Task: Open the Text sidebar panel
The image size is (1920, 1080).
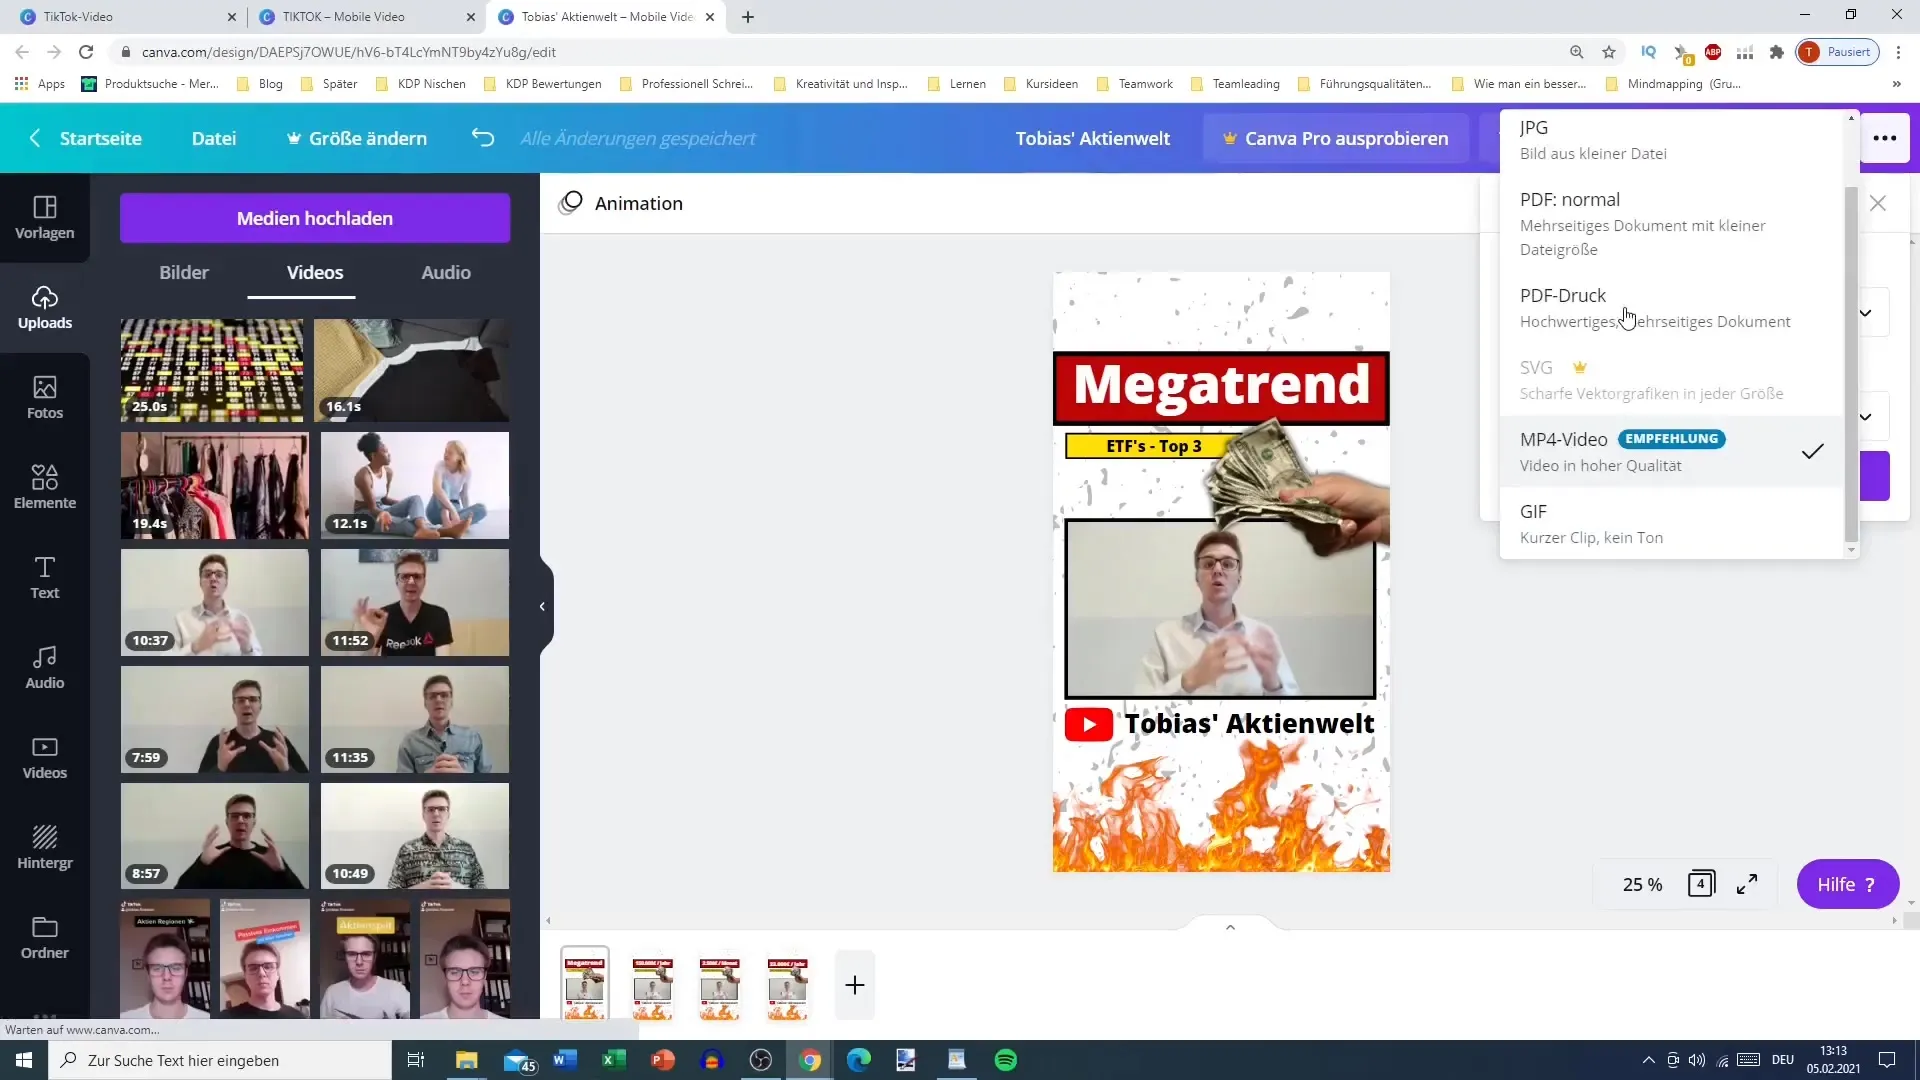Action: click(45, 577)
